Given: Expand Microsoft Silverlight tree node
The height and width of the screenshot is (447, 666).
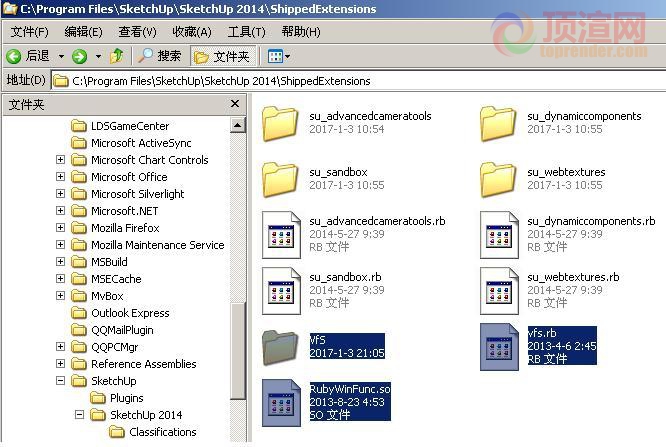Looking at the screenshot, I should pyautogui.click(x=61, y=194).
